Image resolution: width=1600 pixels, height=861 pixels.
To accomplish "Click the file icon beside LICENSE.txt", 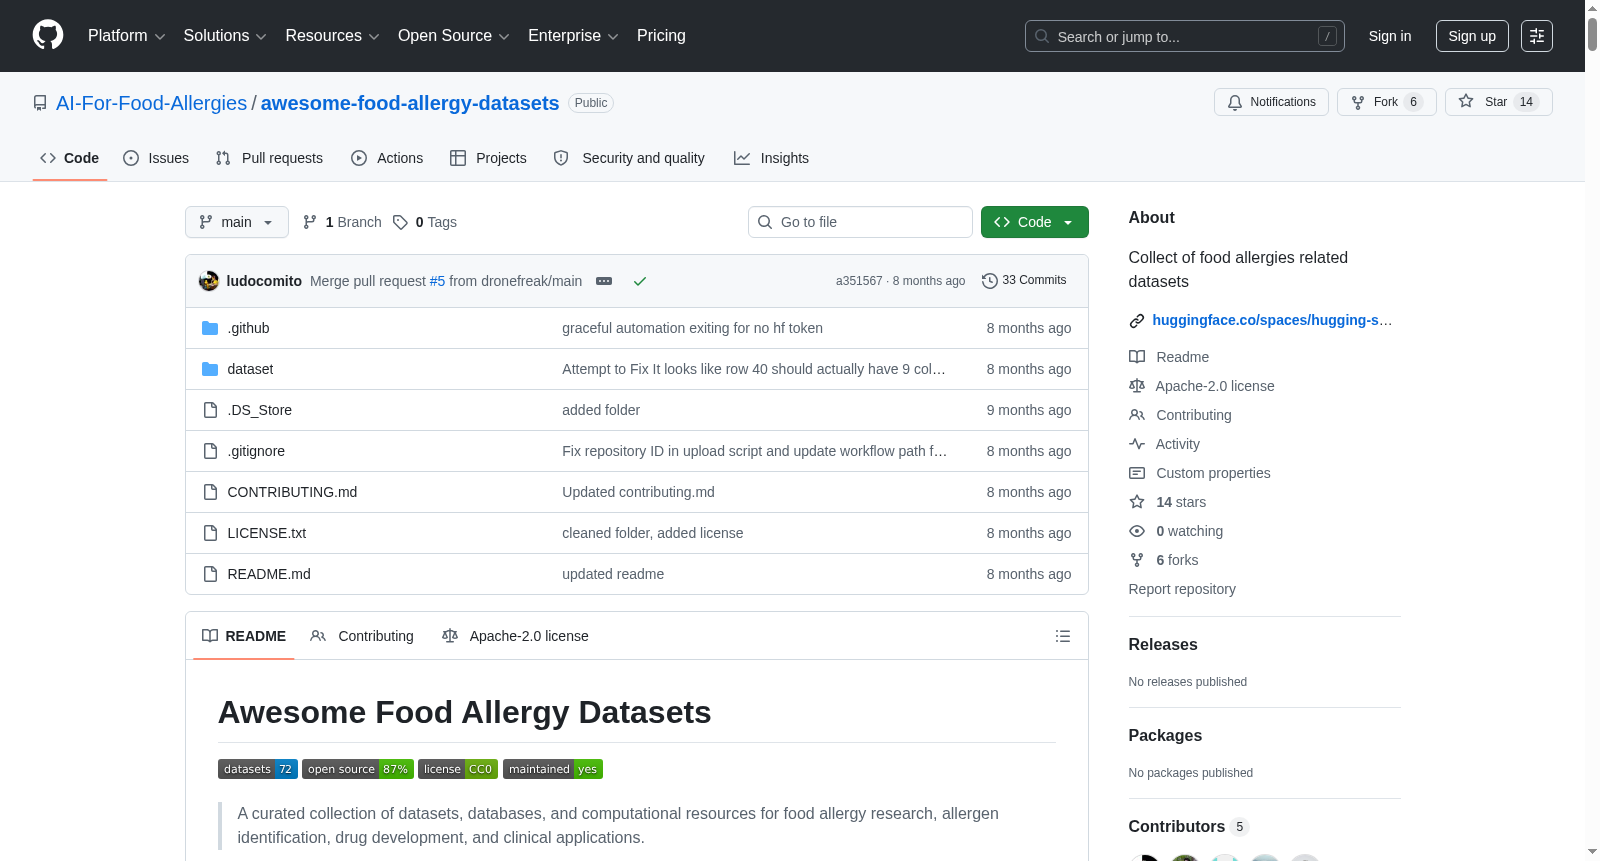I will point(210,533).
